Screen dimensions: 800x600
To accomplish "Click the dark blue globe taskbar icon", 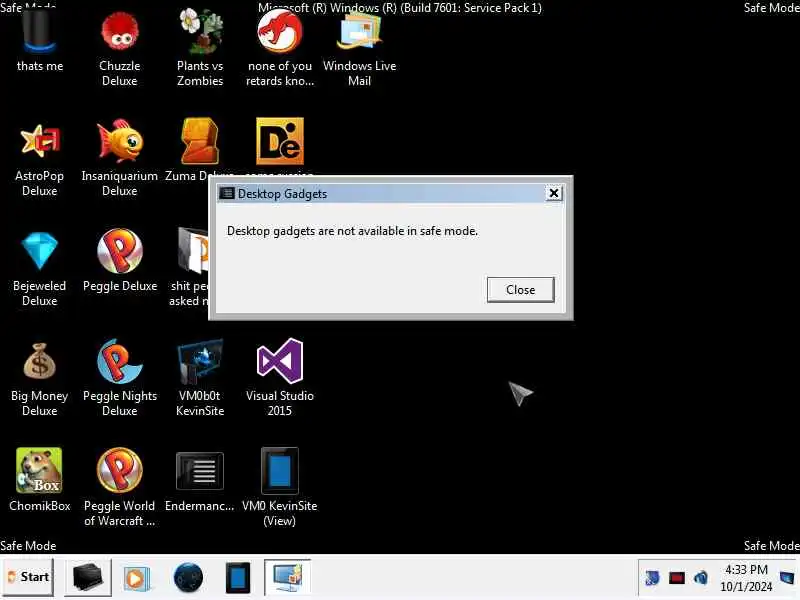I will [188, 578].
